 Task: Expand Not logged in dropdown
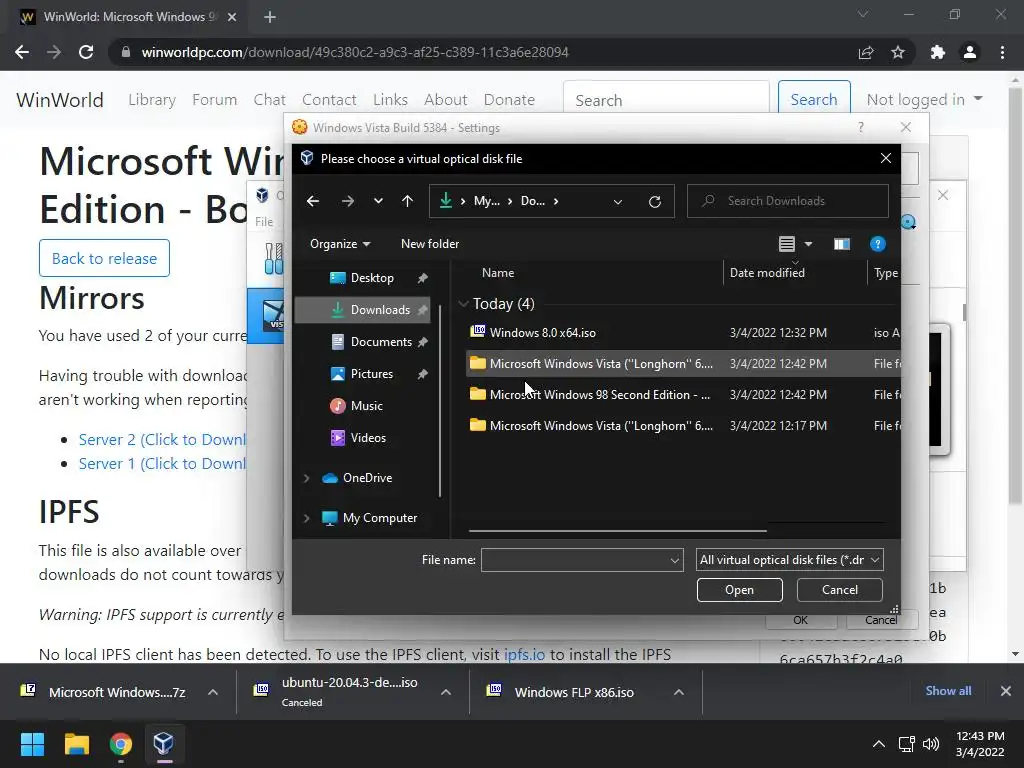925,99
